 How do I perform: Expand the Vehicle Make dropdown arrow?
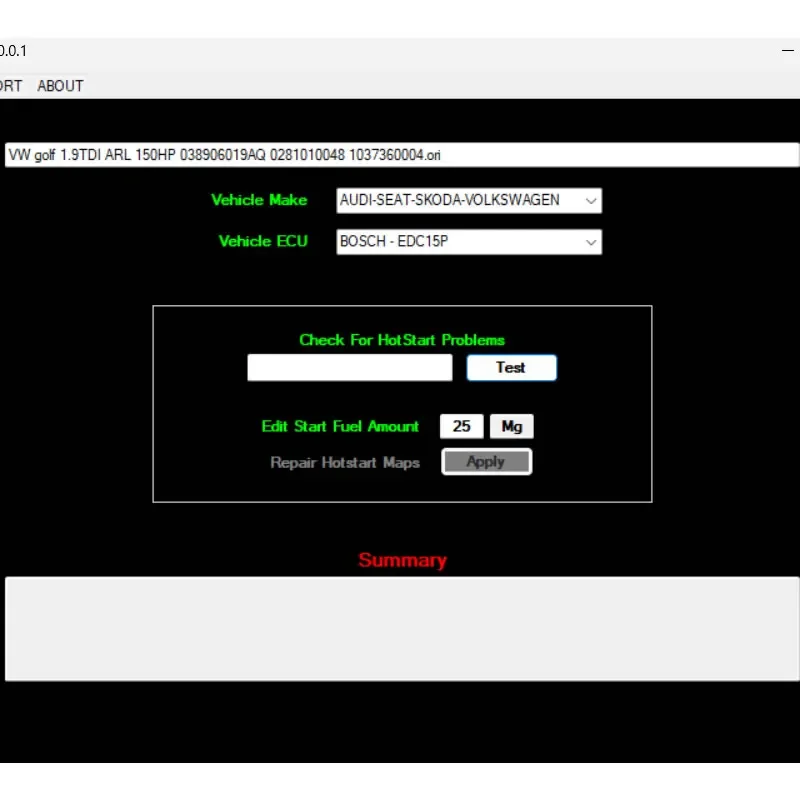591,201
